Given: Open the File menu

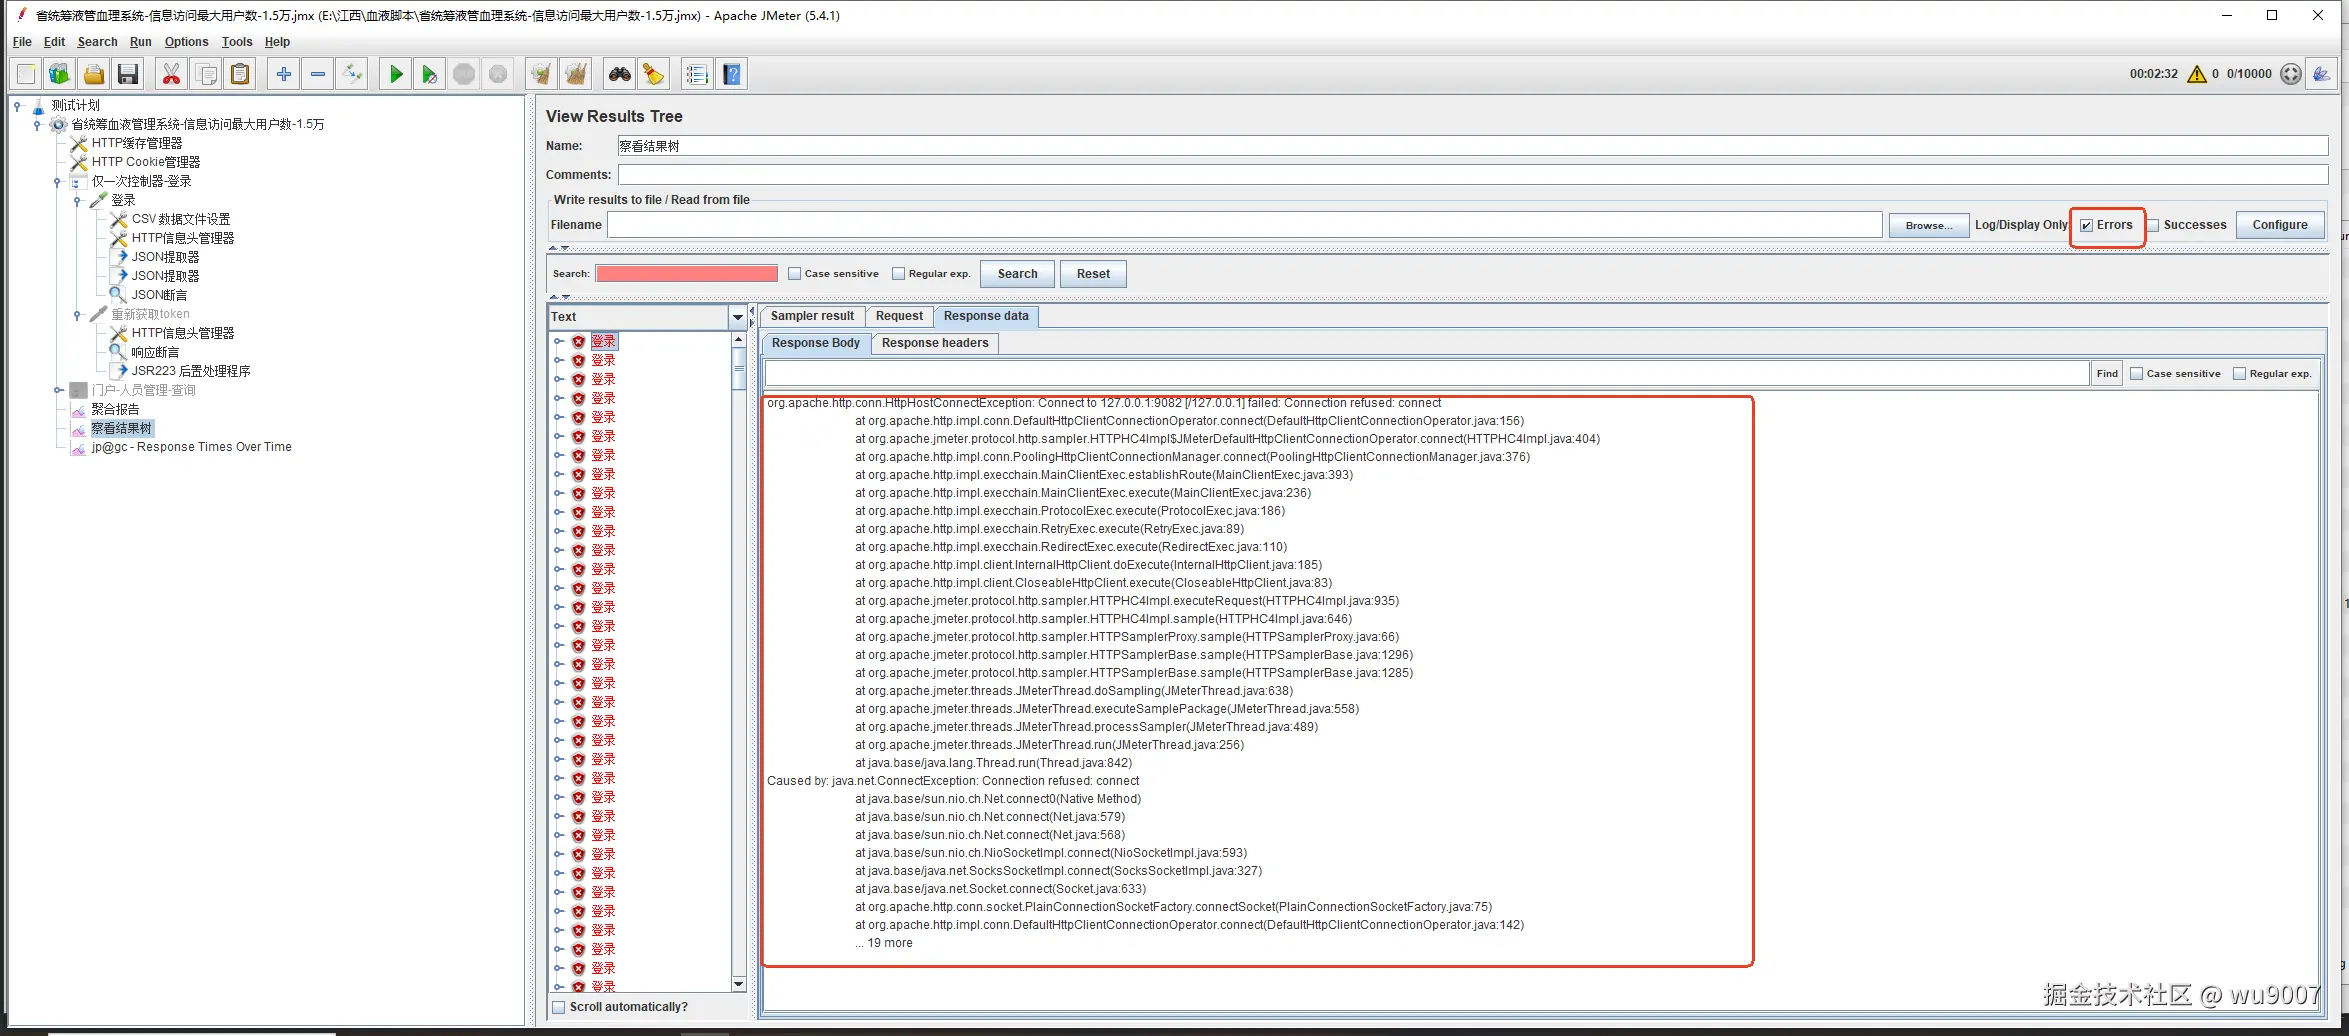Looking at the screenshot, I should pos(22,42).
